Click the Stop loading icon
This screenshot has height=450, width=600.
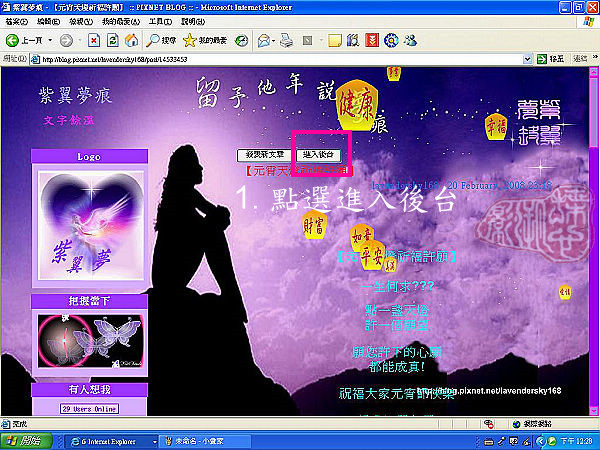(x=94, y=40)
